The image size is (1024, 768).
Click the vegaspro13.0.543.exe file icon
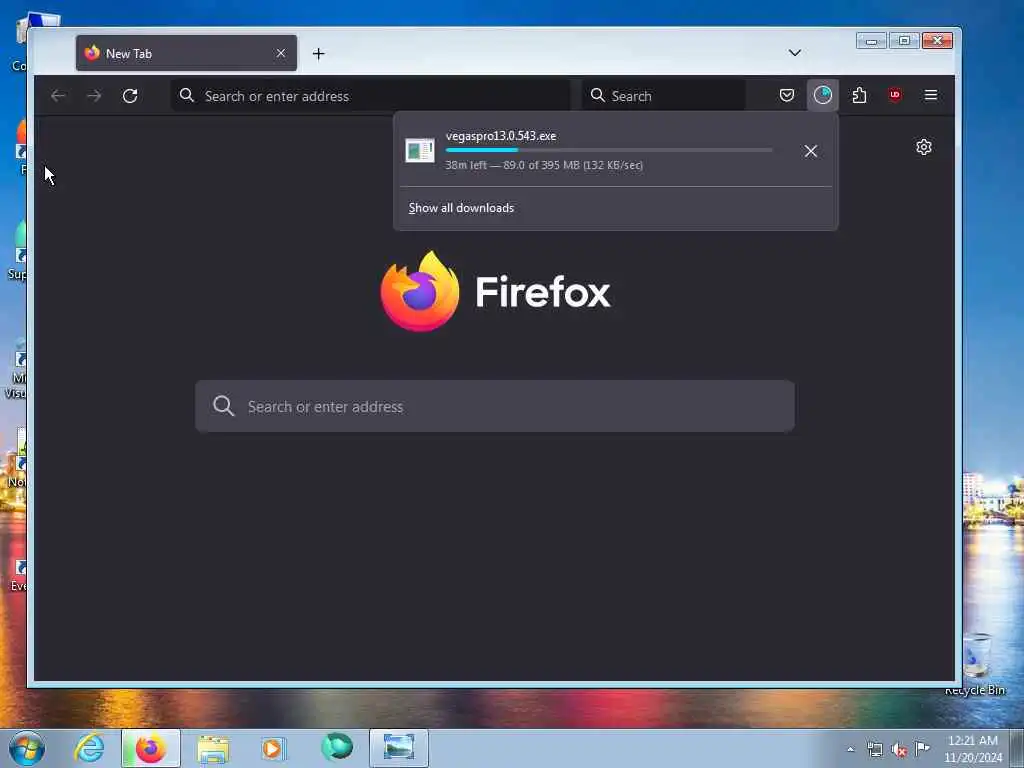point(419,151)
